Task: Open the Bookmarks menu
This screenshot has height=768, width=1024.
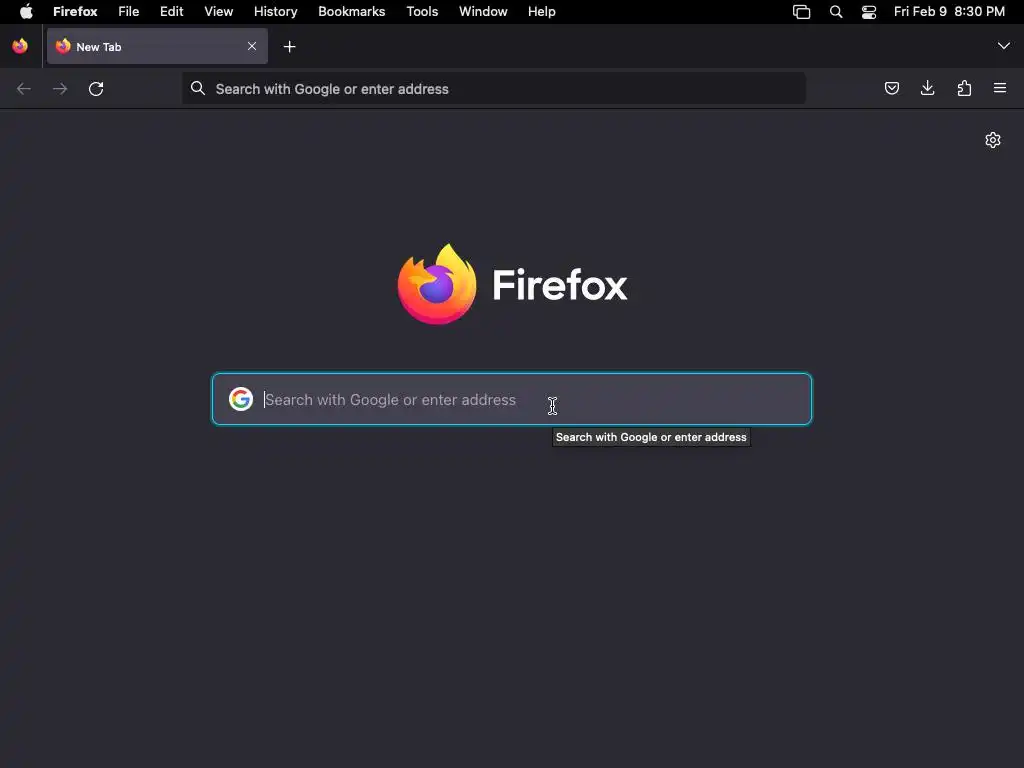Action: pyautogui.click(x=351, y=11)
